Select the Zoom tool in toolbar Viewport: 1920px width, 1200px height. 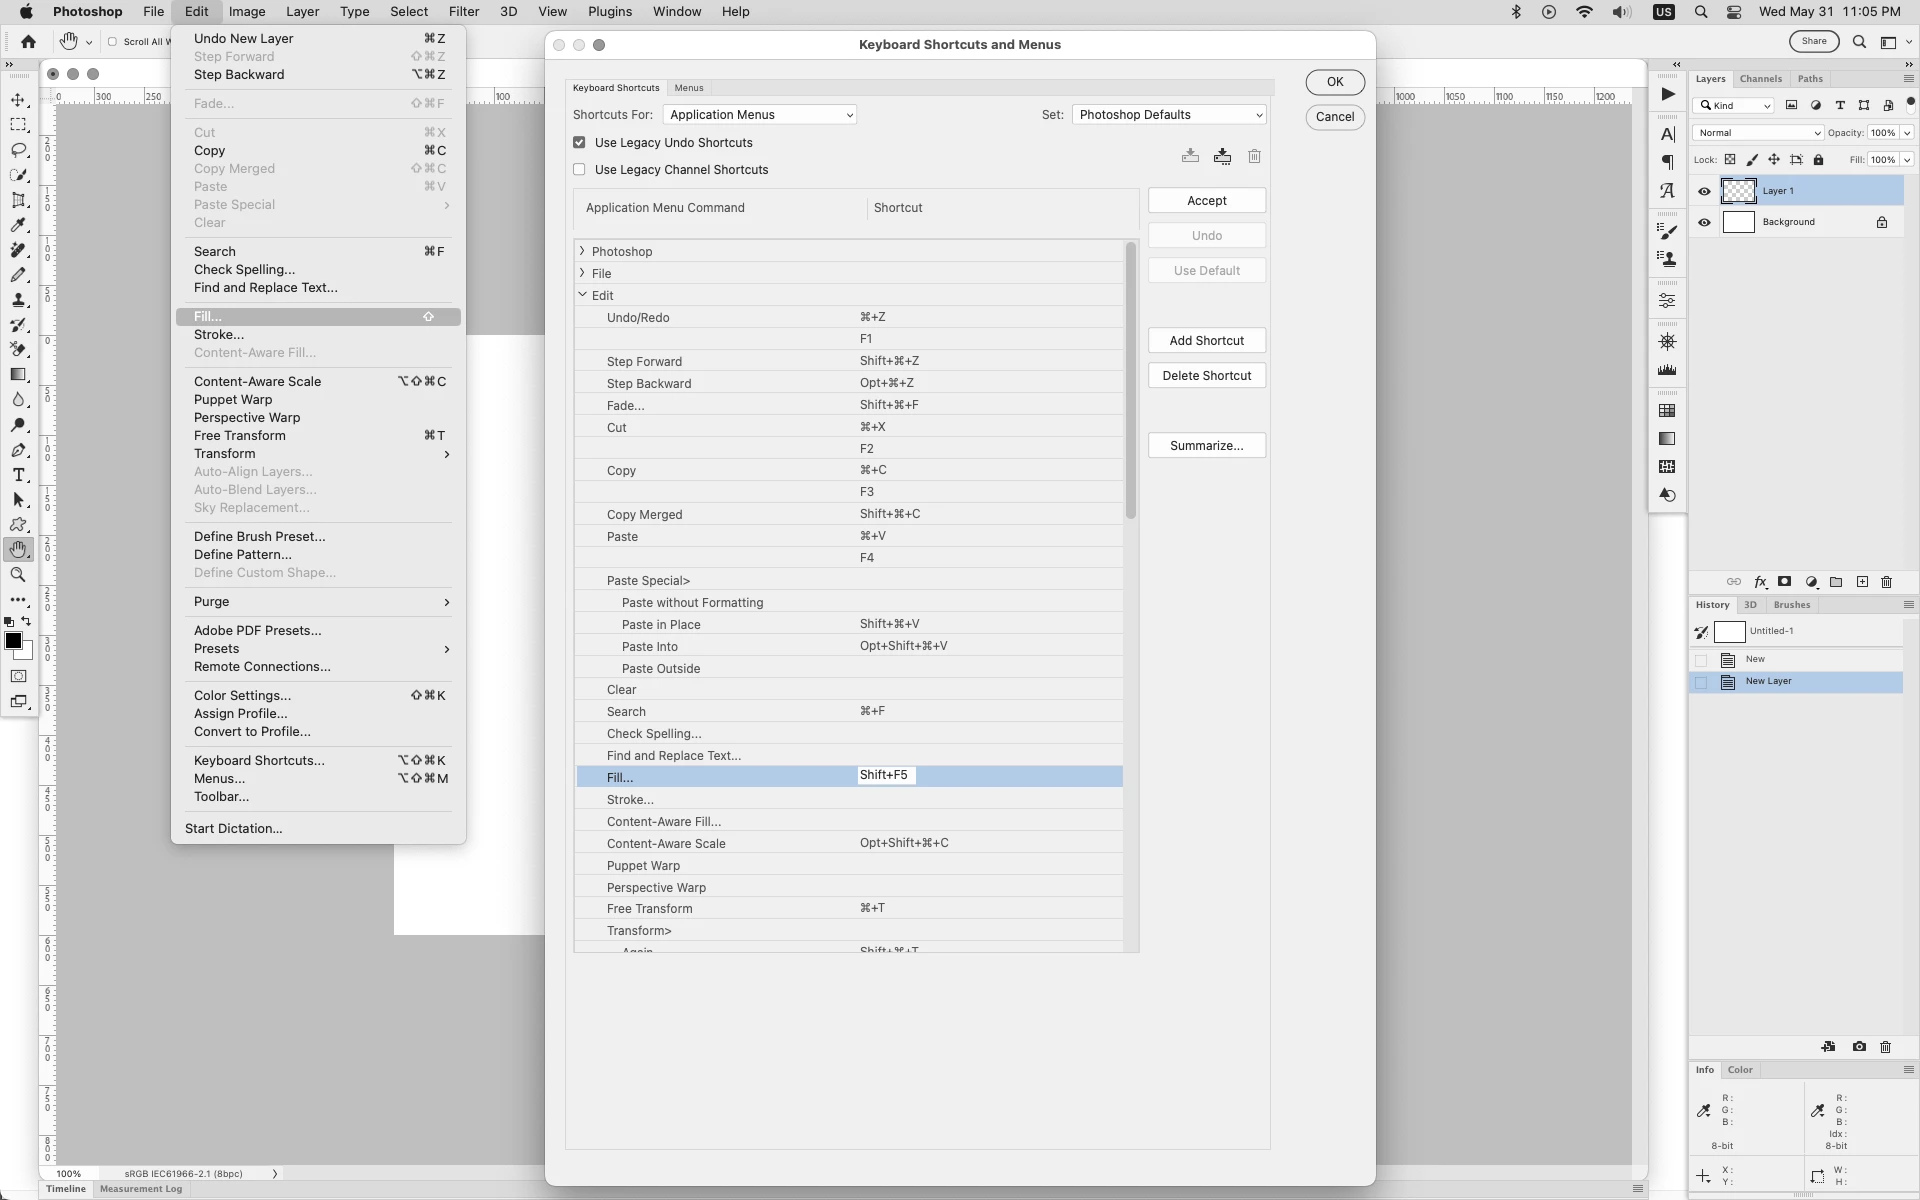pyautogui.click(x=18, y=575)
